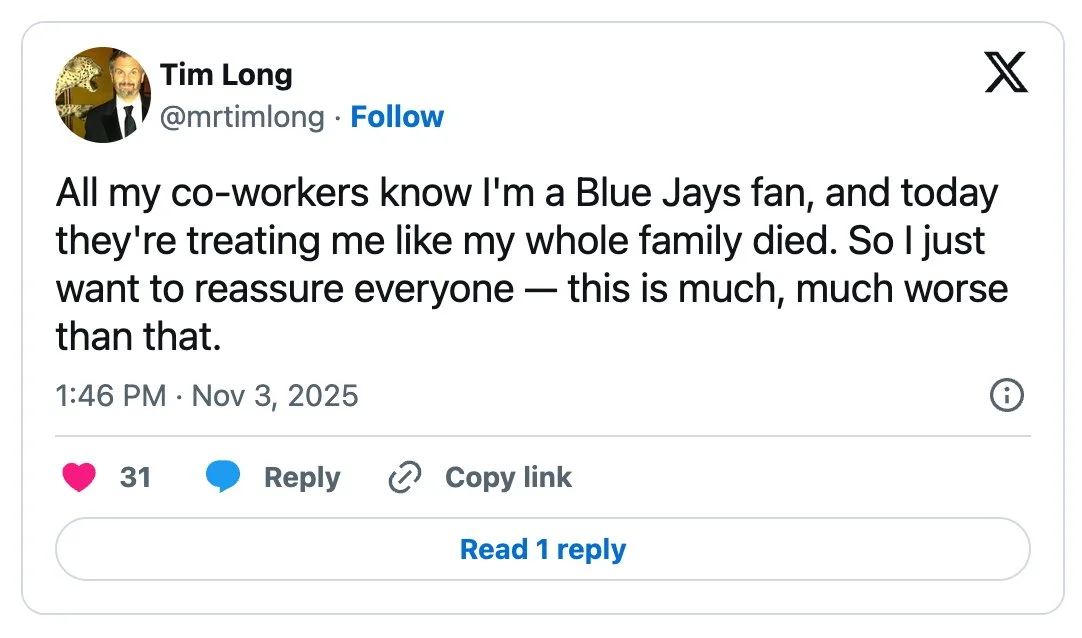Viewport: 1082px width, 638px height.
Task: Open the @mrtimlong handle link
Action: [242, 117]
